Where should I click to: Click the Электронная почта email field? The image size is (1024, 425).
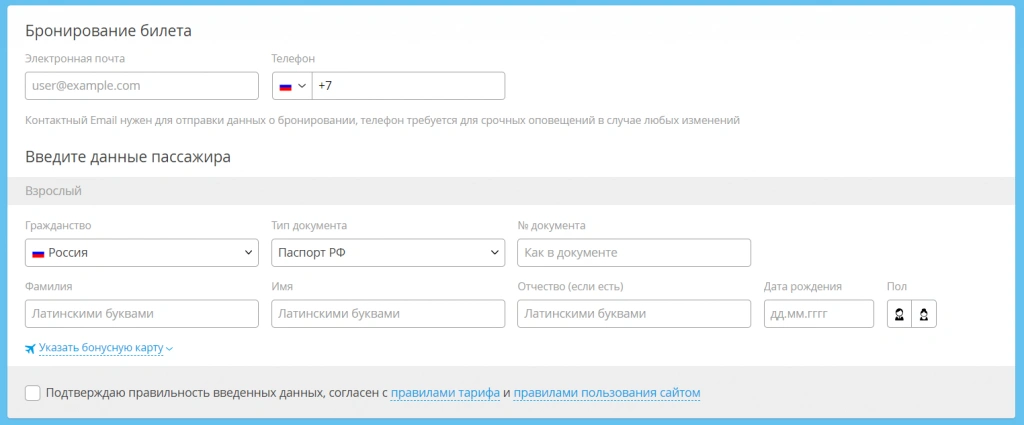(141, 86)
